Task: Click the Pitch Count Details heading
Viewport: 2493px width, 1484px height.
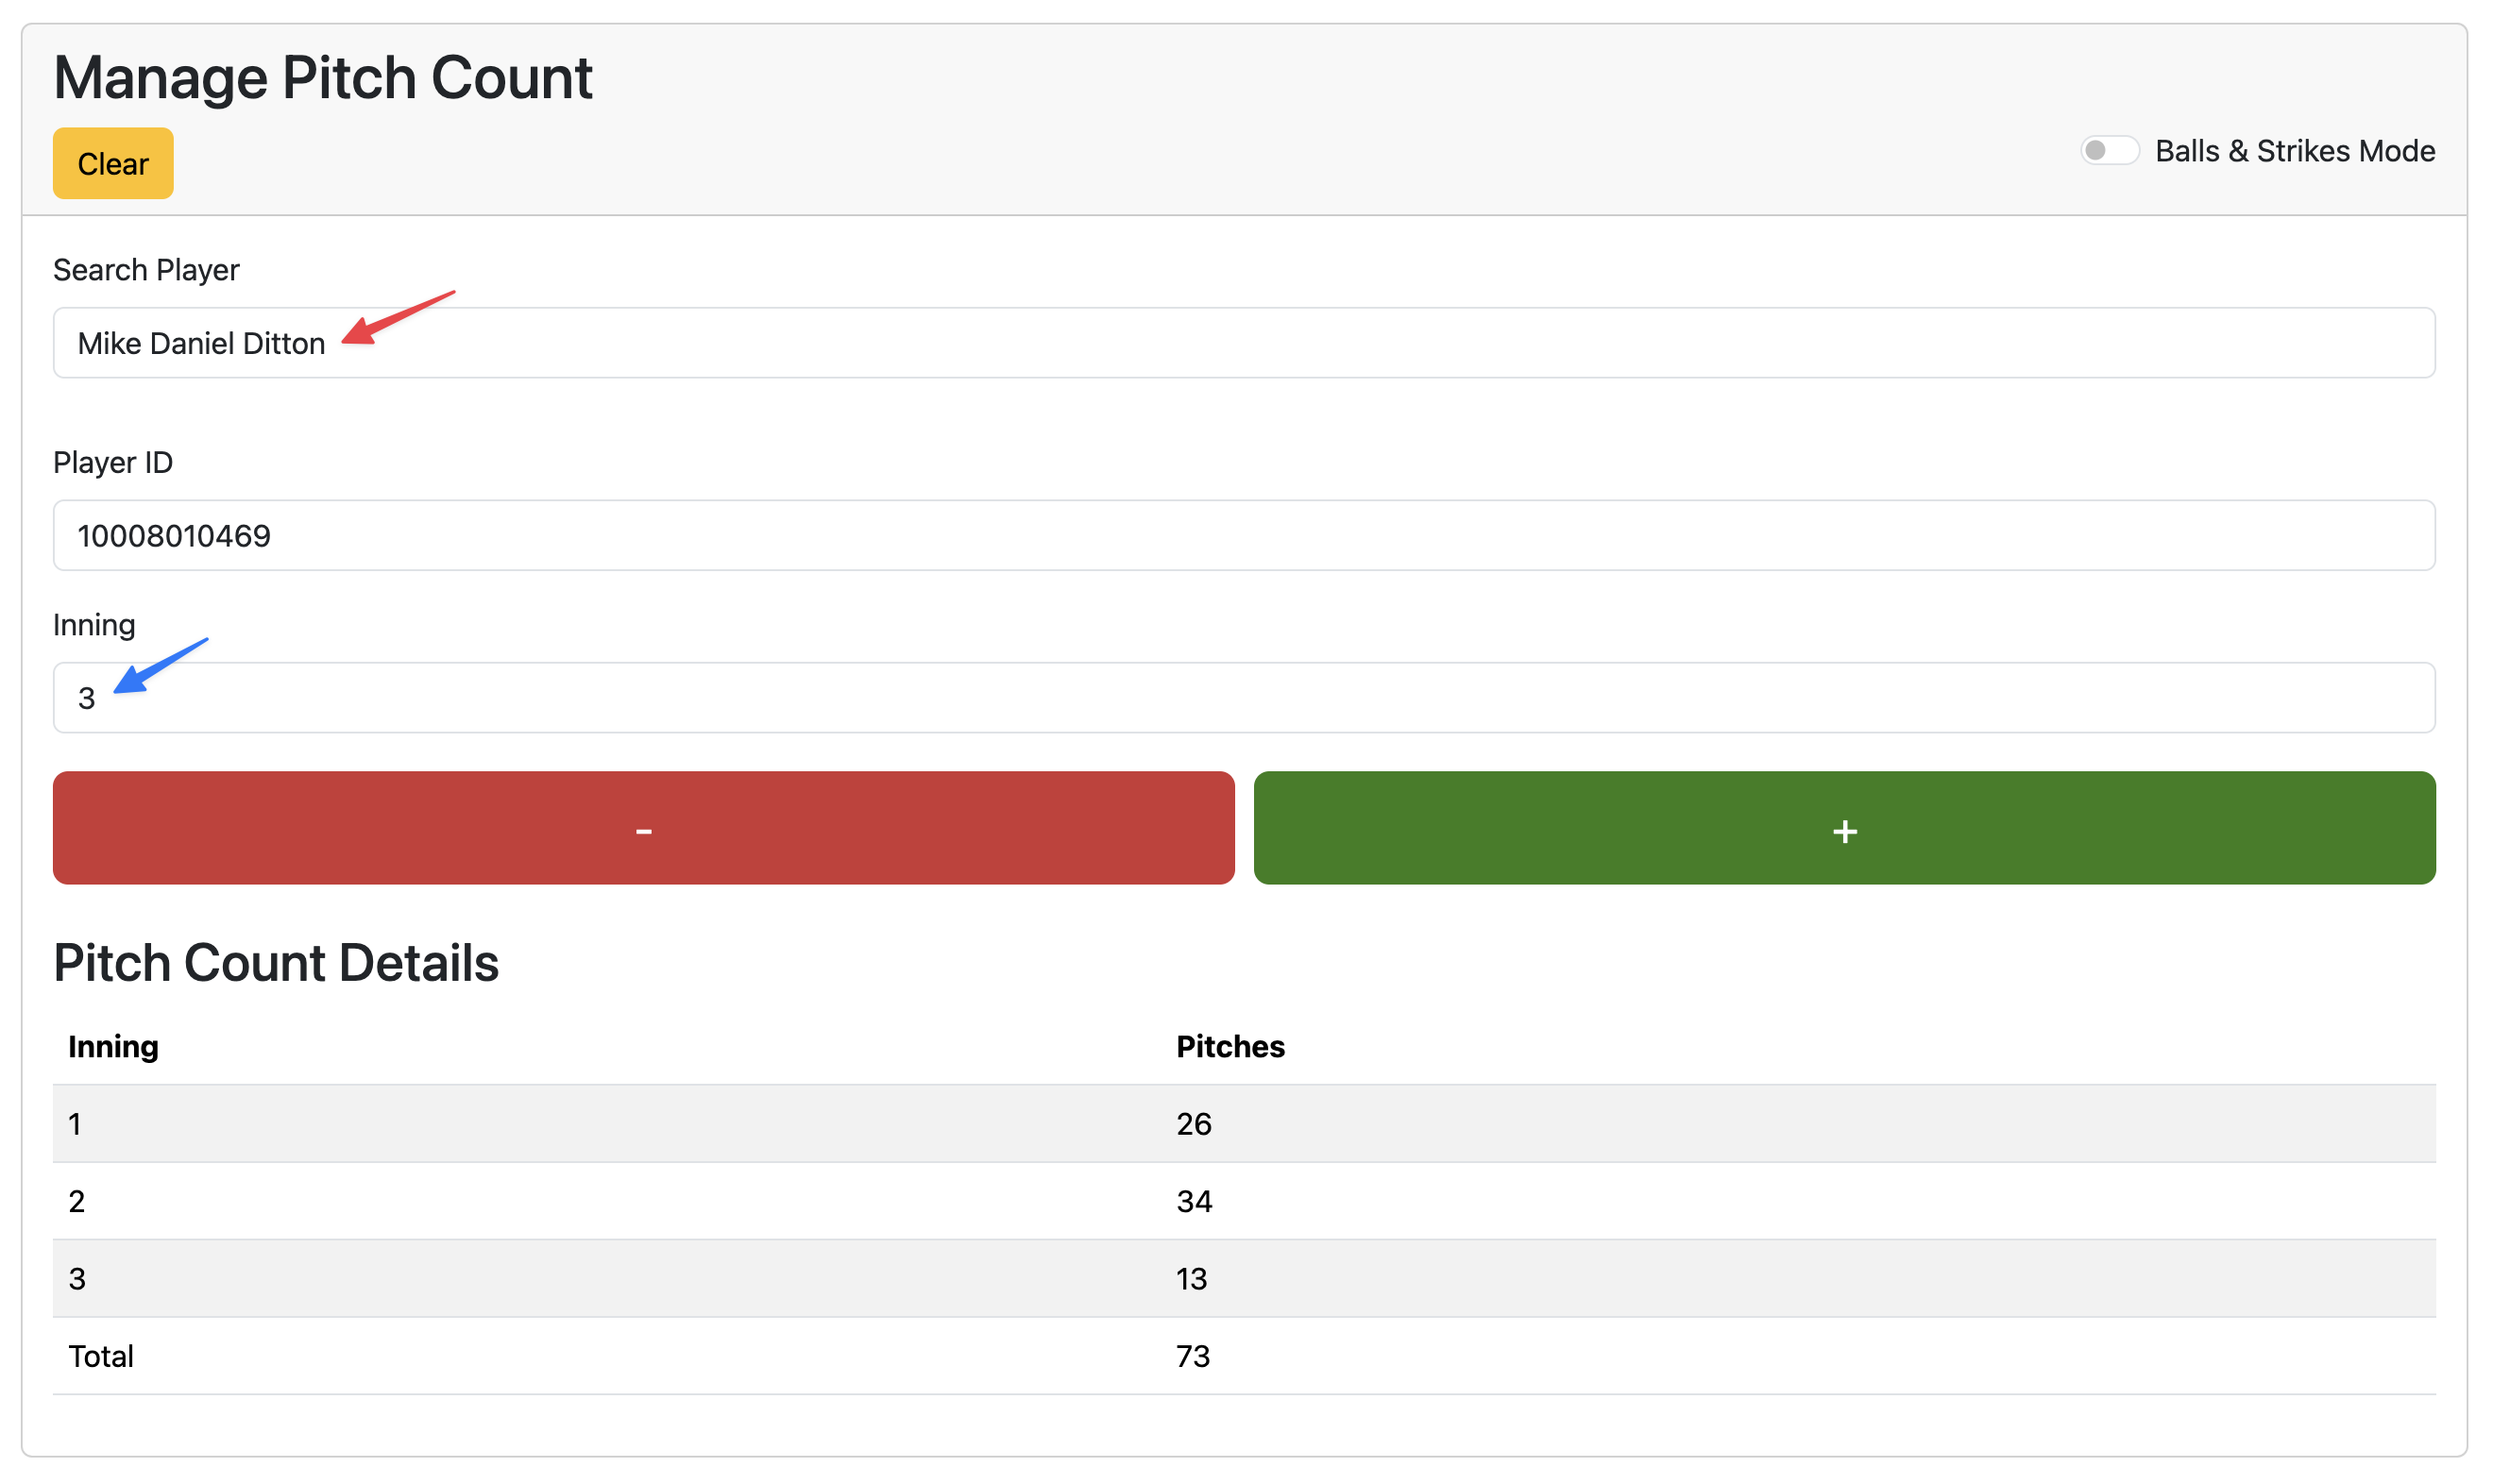Action: click(275, 962)
